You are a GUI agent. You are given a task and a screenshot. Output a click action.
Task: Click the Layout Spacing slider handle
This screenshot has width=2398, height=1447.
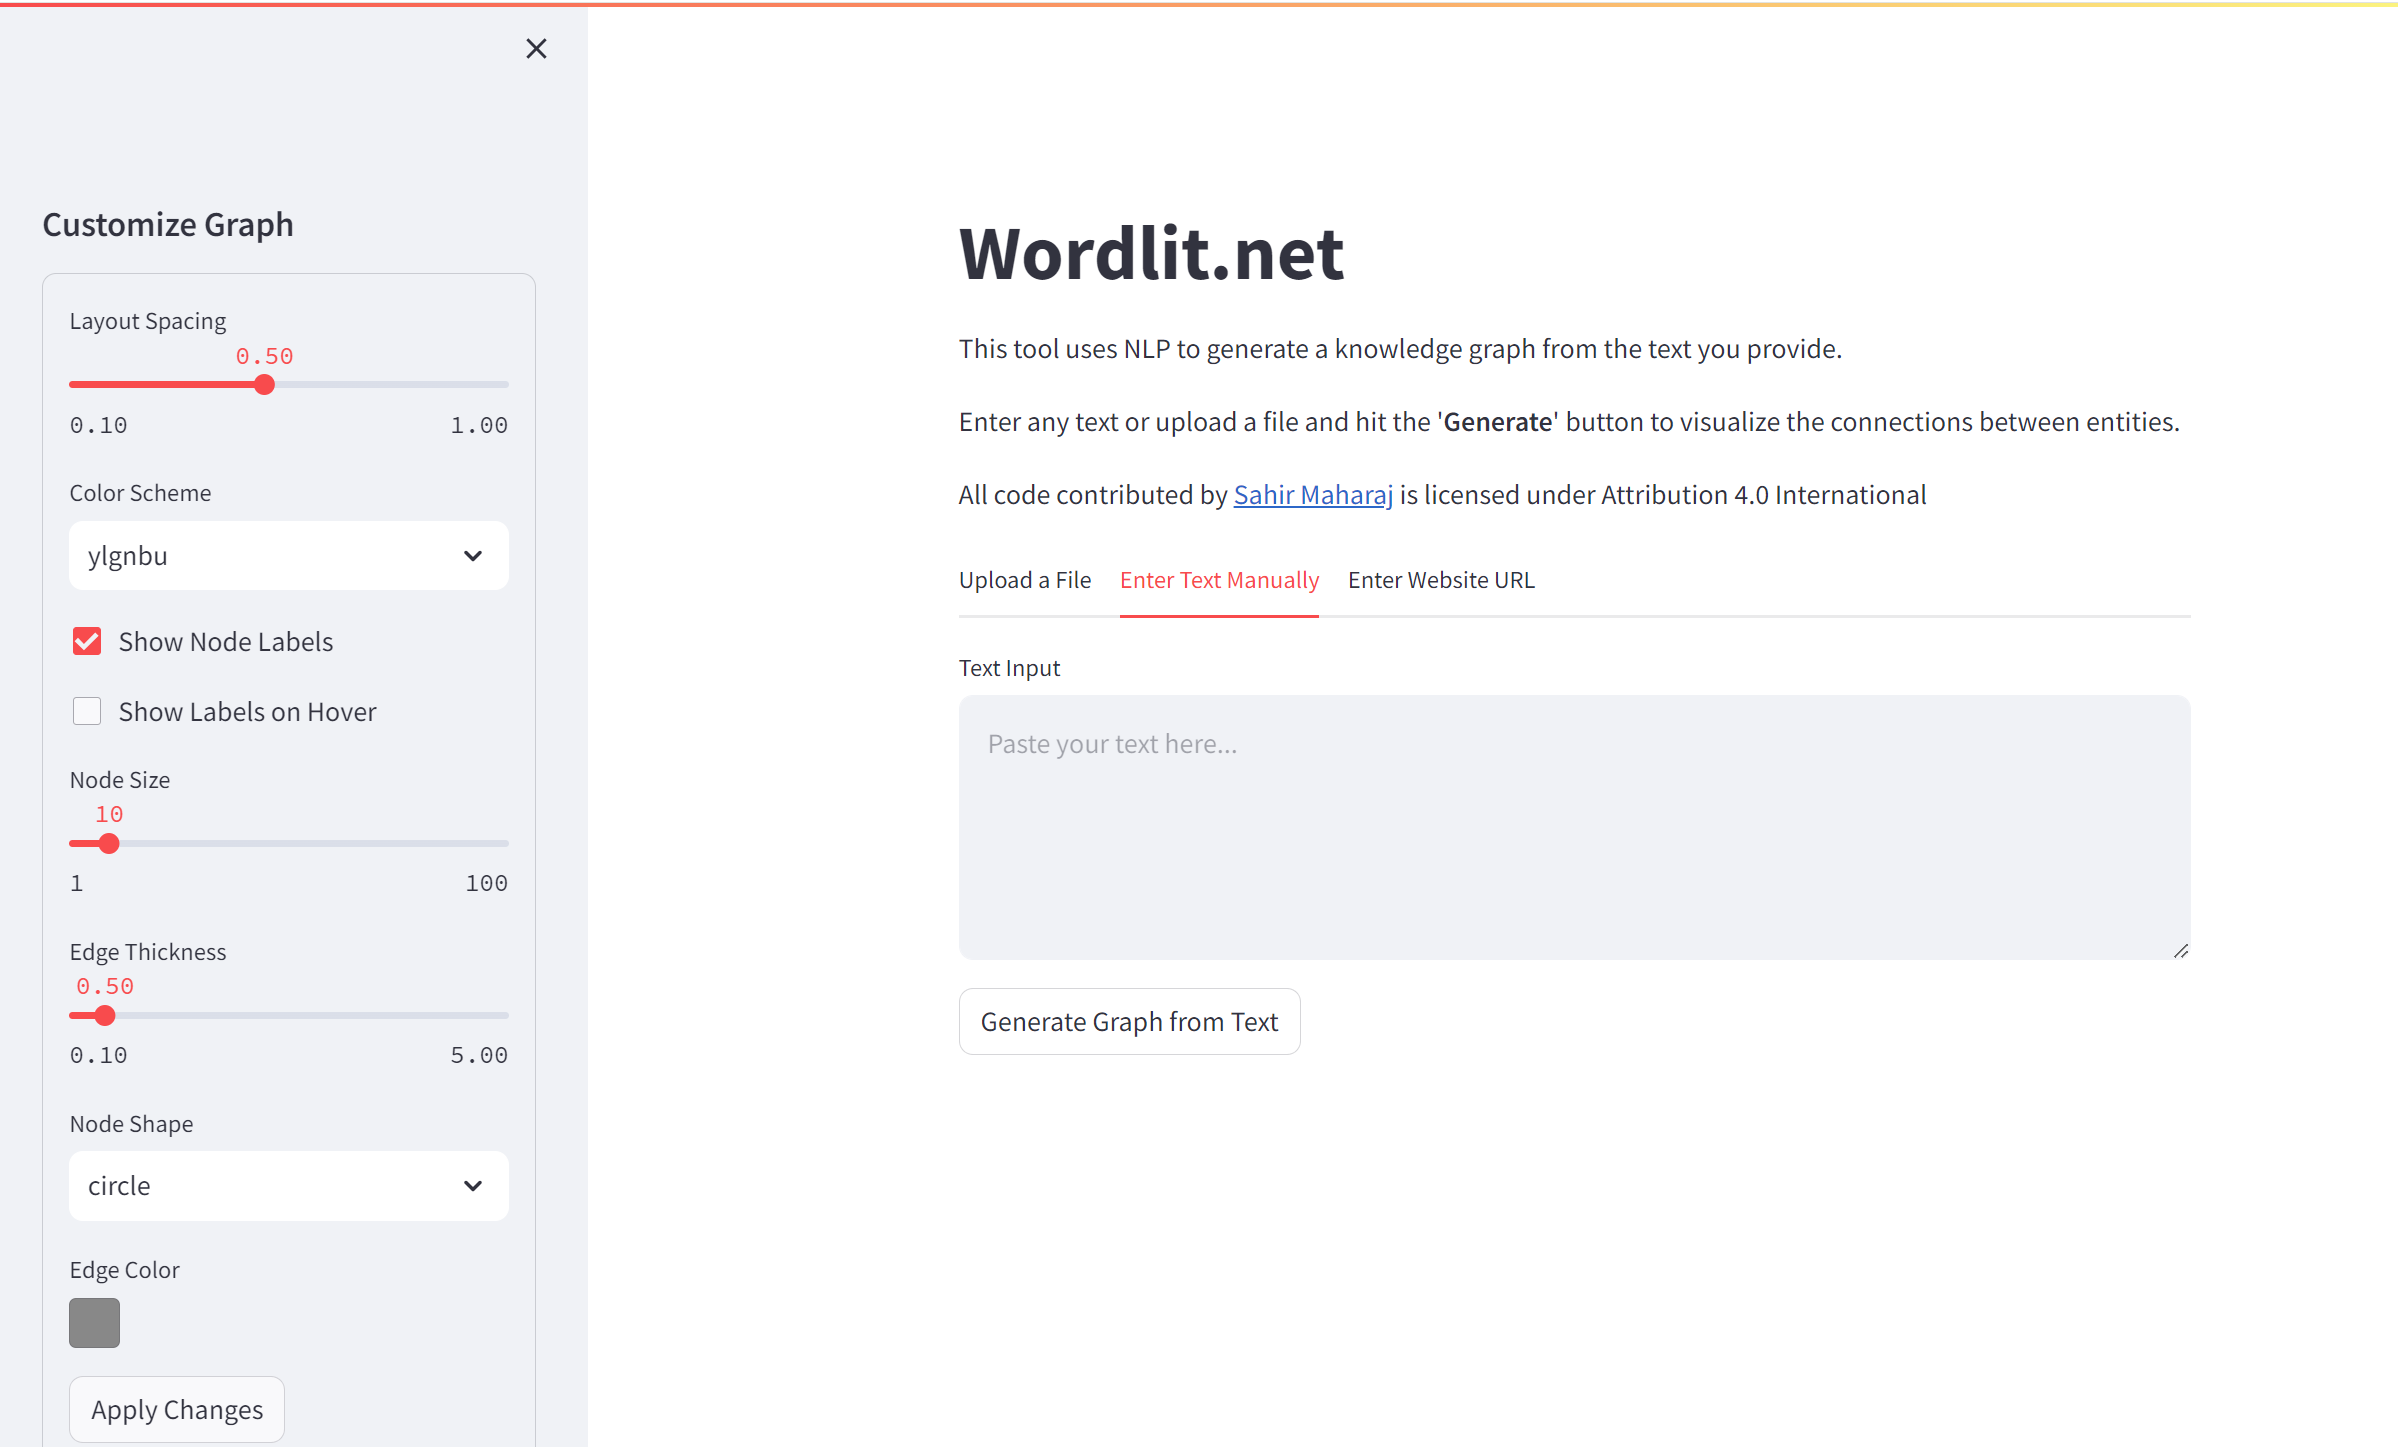pos(264,385)
